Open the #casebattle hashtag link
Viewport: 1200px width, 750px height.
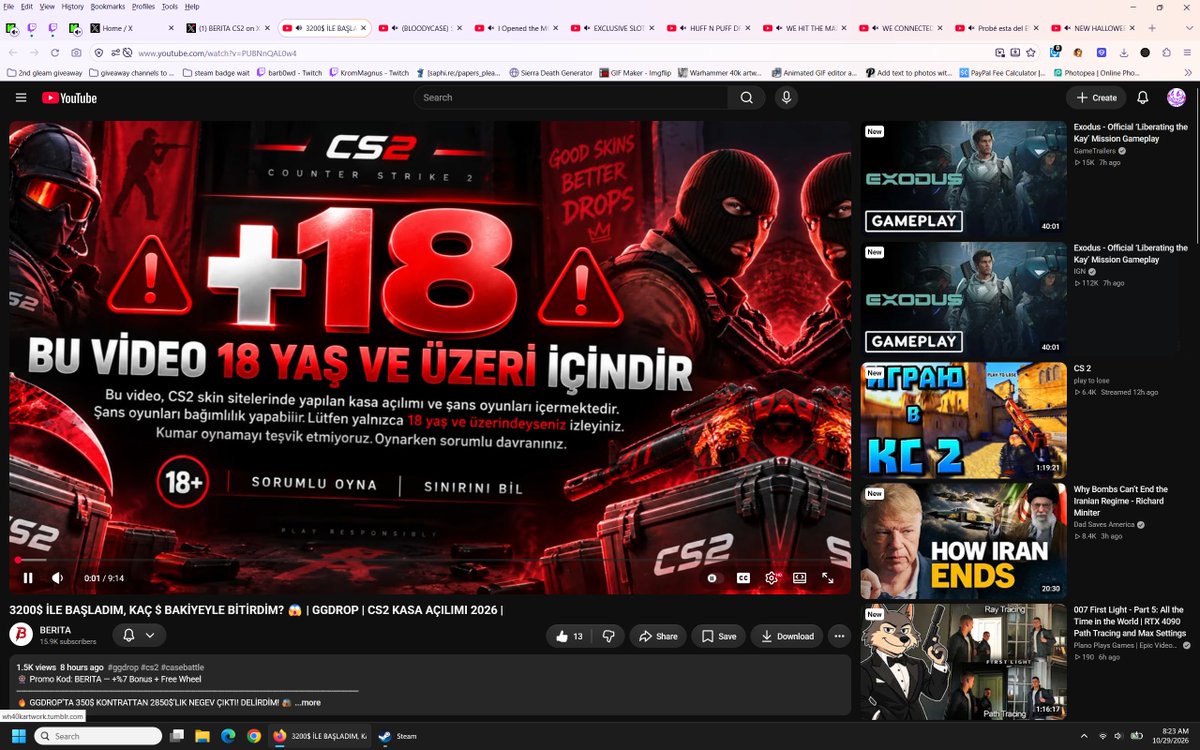(182, 667)
